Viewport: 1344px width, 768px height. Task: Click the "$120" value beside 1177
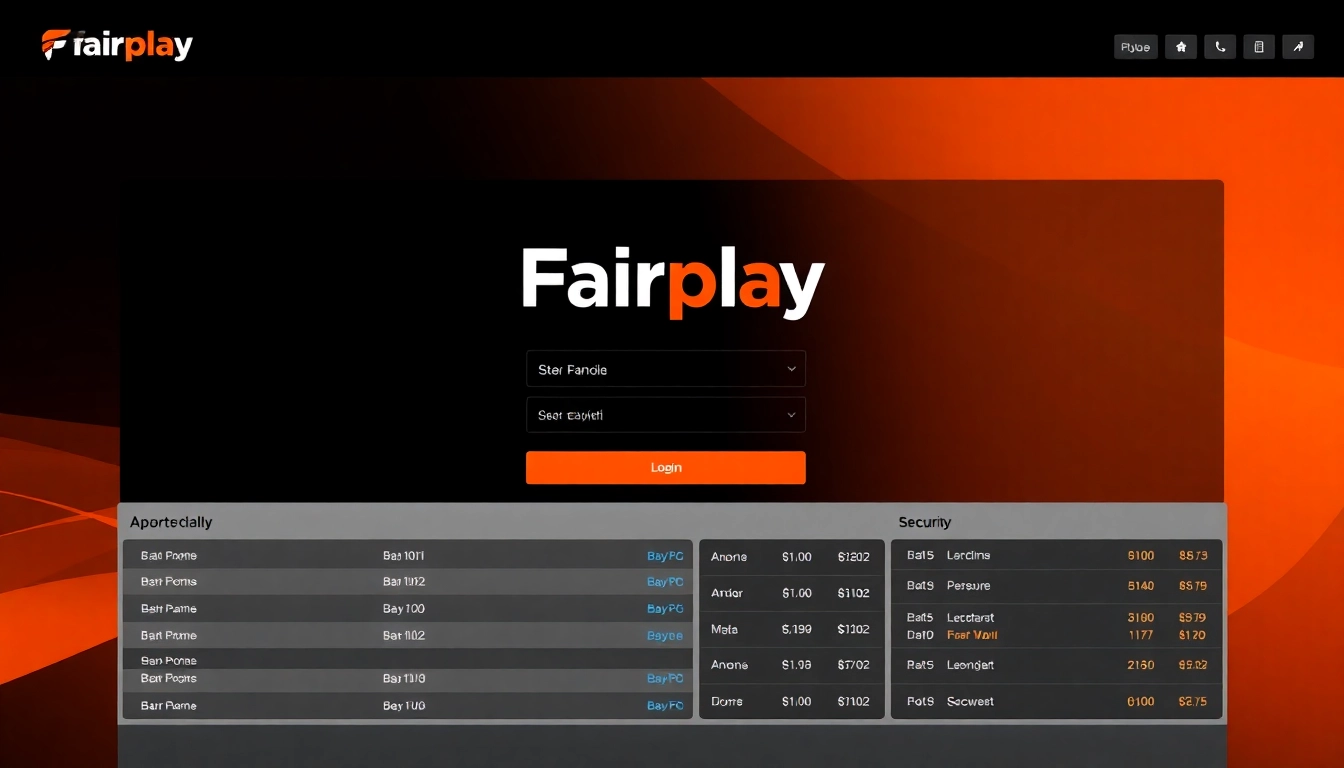(1192, 635)
